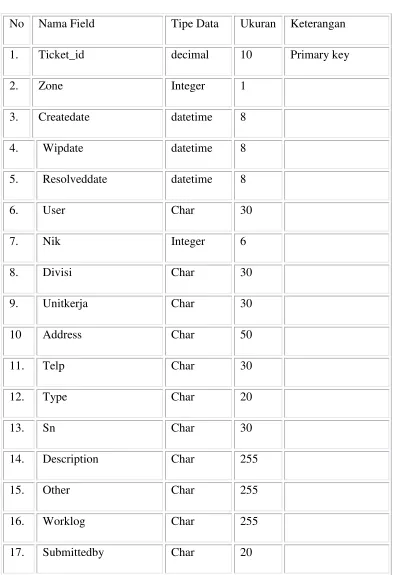
Task: Select the Worklog field cell
Action: tap(99, 528)
